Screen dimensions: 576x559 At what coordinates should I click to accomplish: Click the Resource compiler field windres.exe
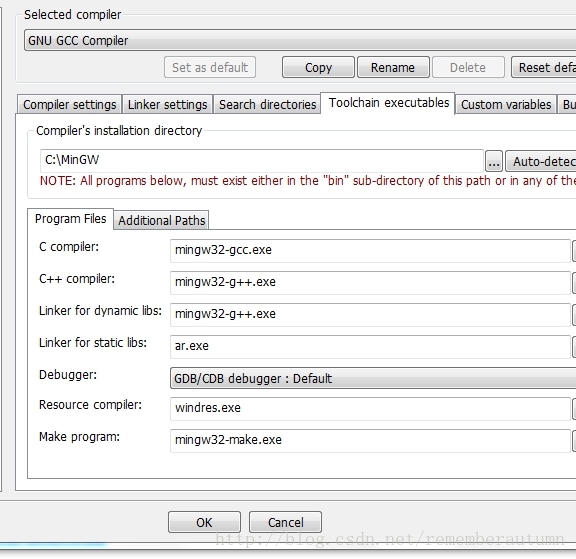click(x=370, y=408)
